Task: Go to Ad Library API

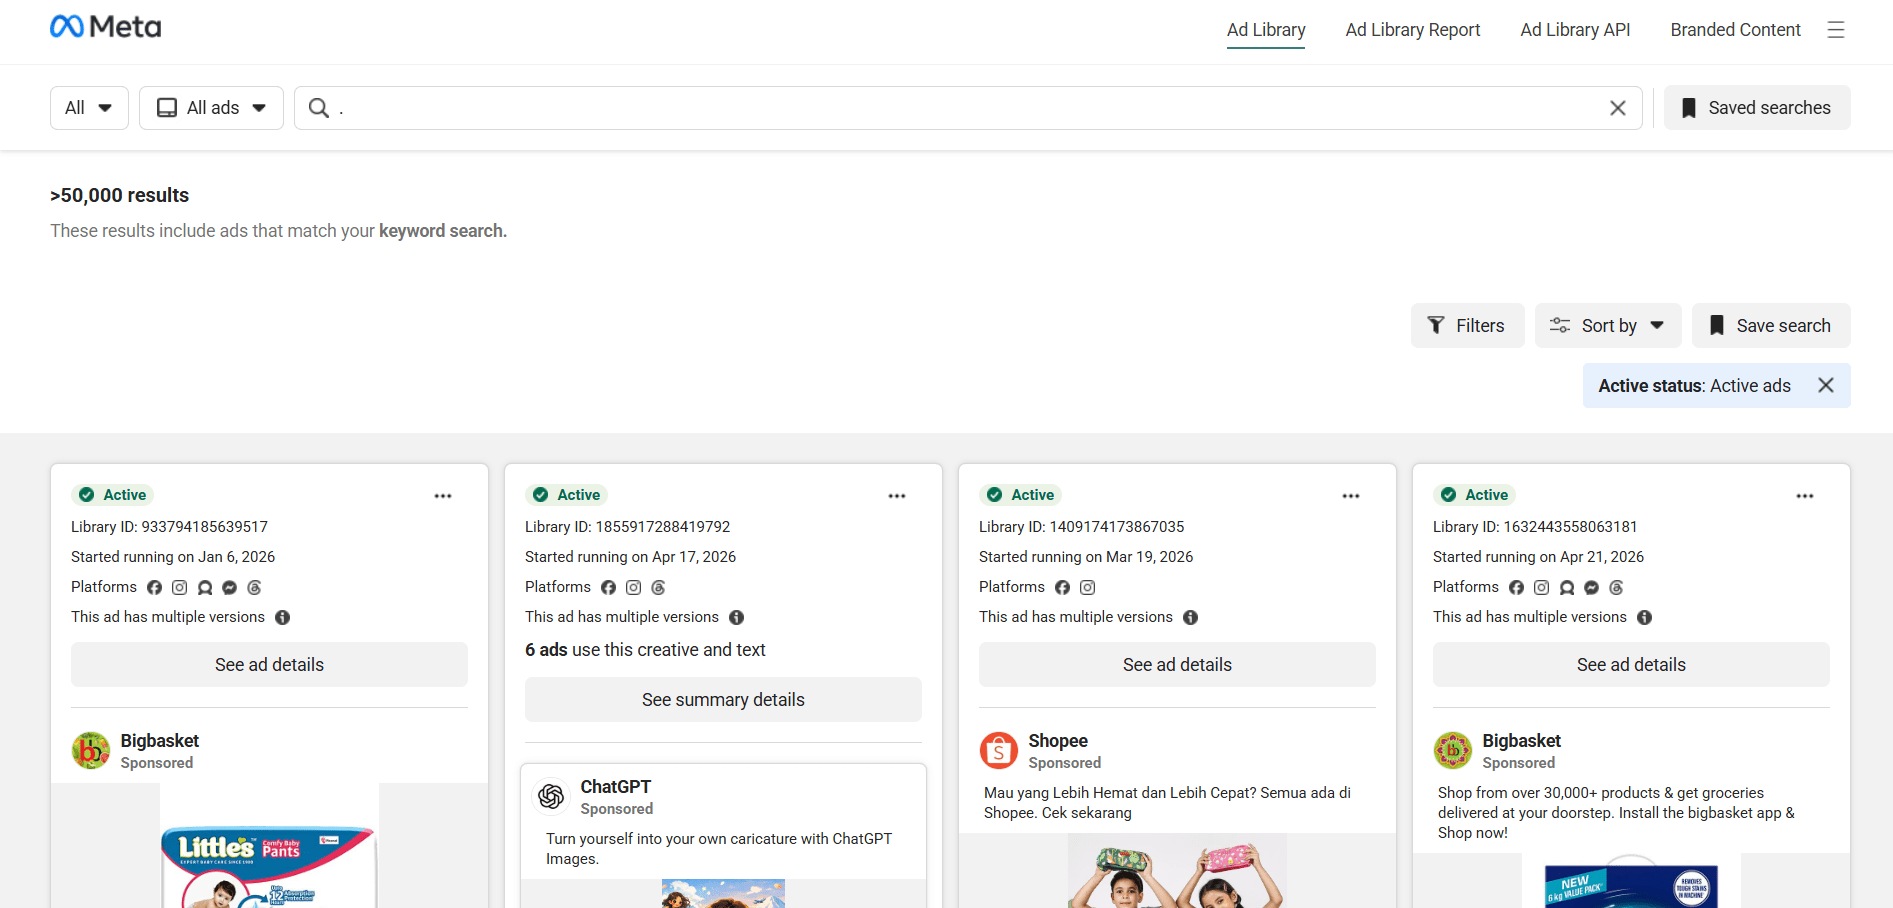Action: coord(1575,30)
